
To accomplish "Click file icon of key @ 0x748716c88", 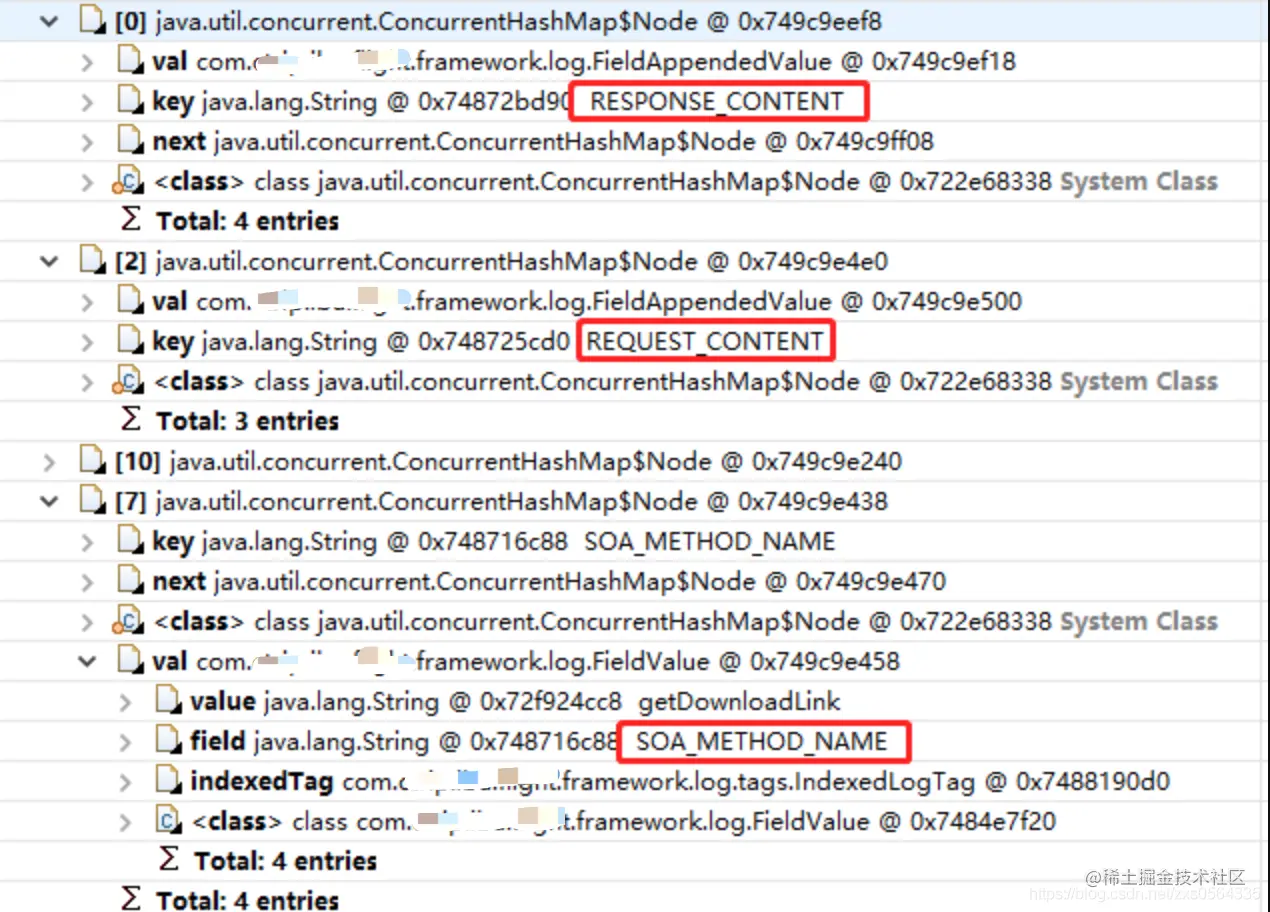I will 130,541.
